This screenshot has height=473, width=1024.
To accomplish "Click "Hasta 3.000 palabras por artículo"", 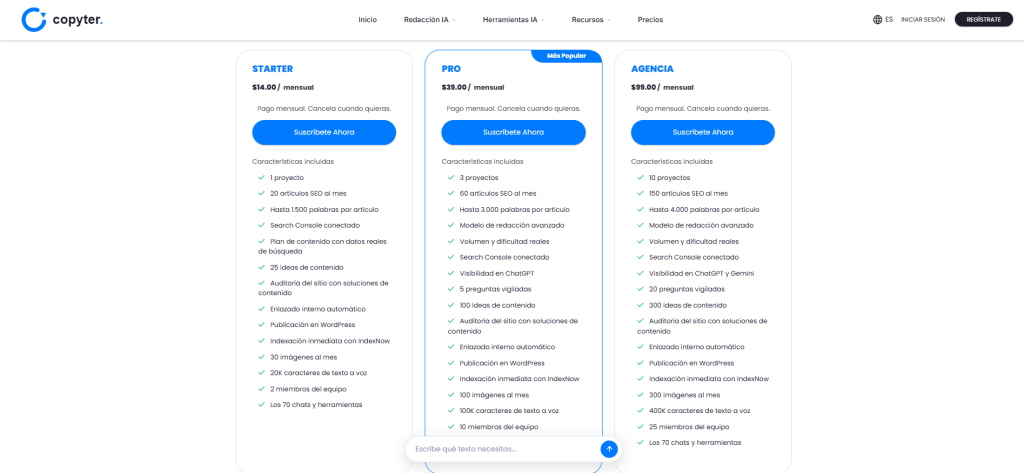I will tap(514, 210).
